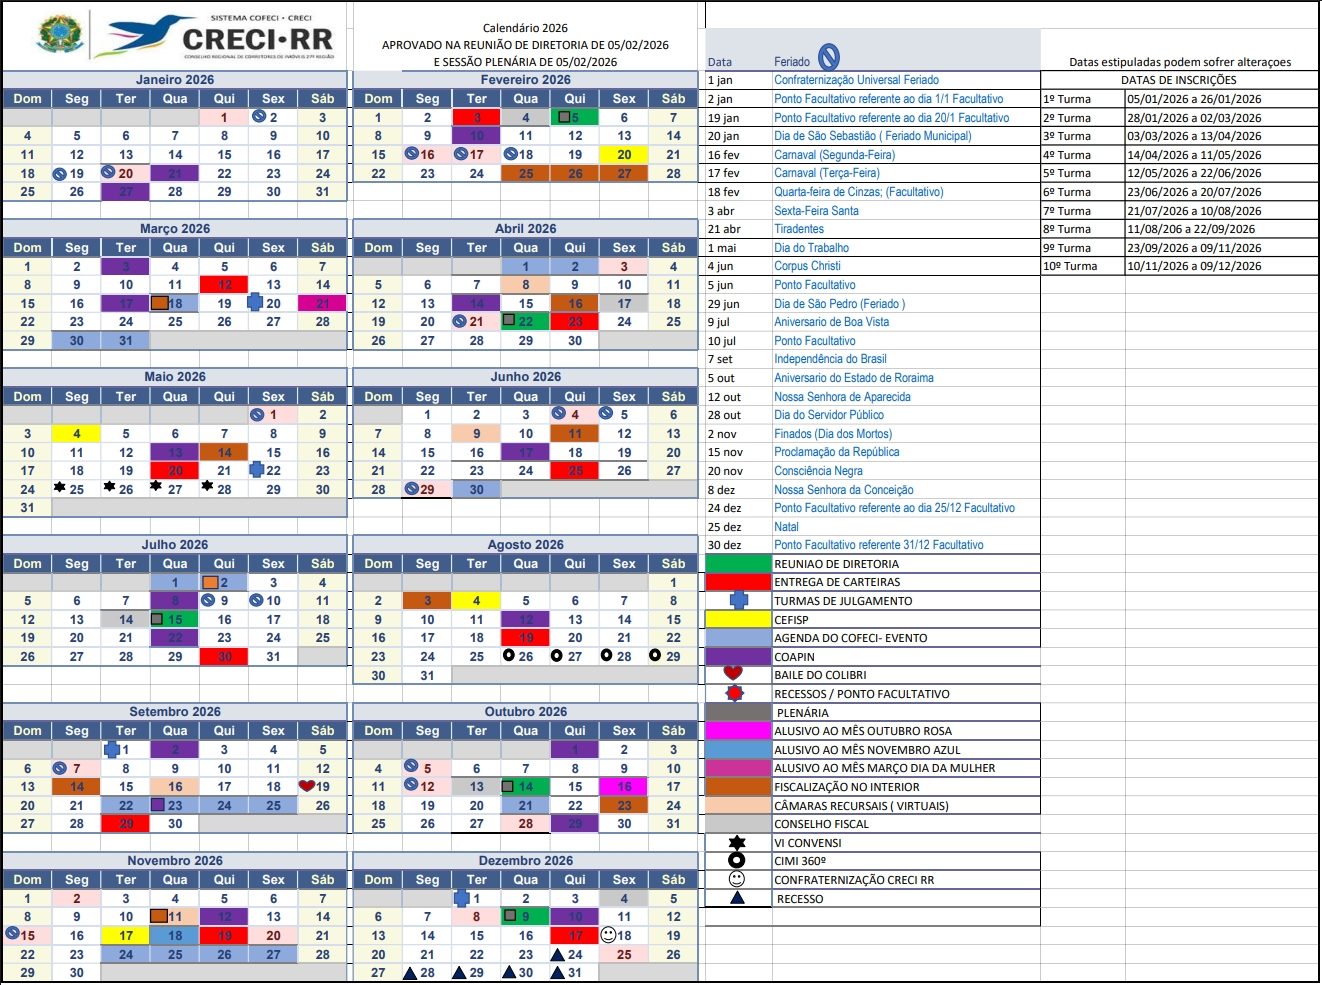Select the black star VI CONVENSI legend icon
The image size is (1322, 985).
(737, 843)
